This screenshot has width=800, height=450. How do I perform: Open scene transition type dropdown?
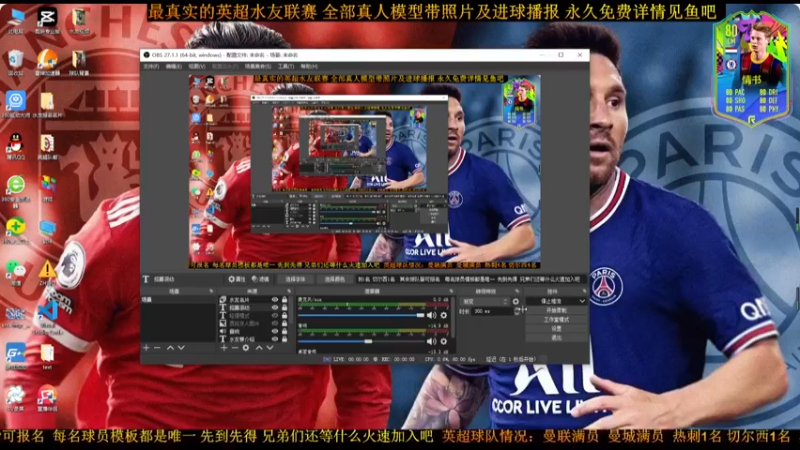pos(484,302)
